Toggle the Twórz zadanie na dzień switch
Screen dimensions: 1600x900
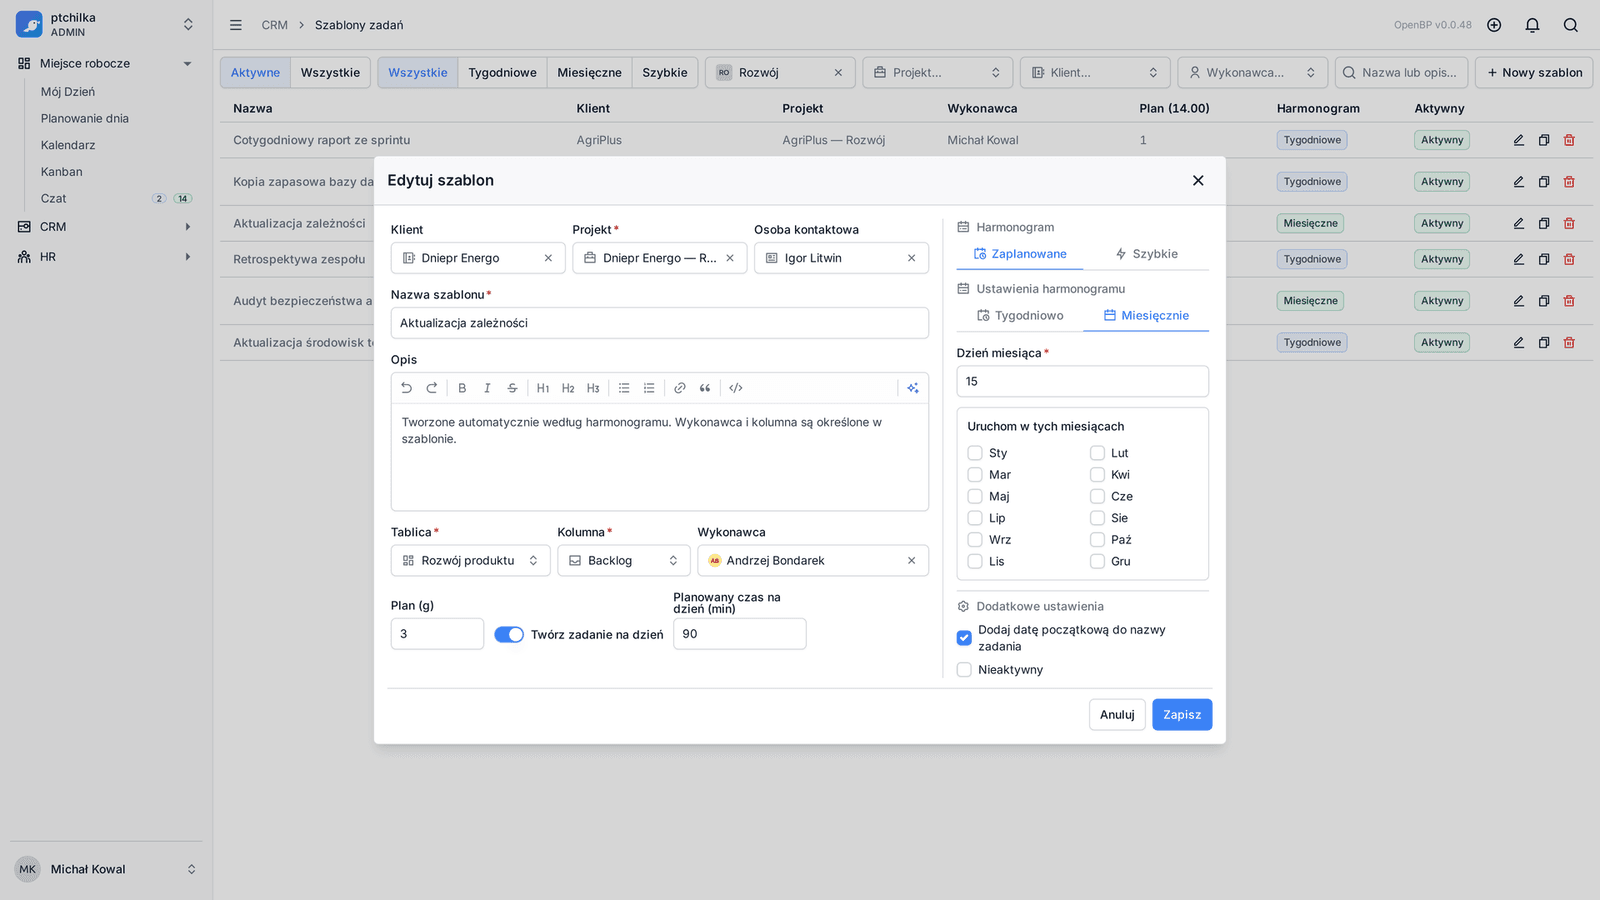click(x=509, y=634)
